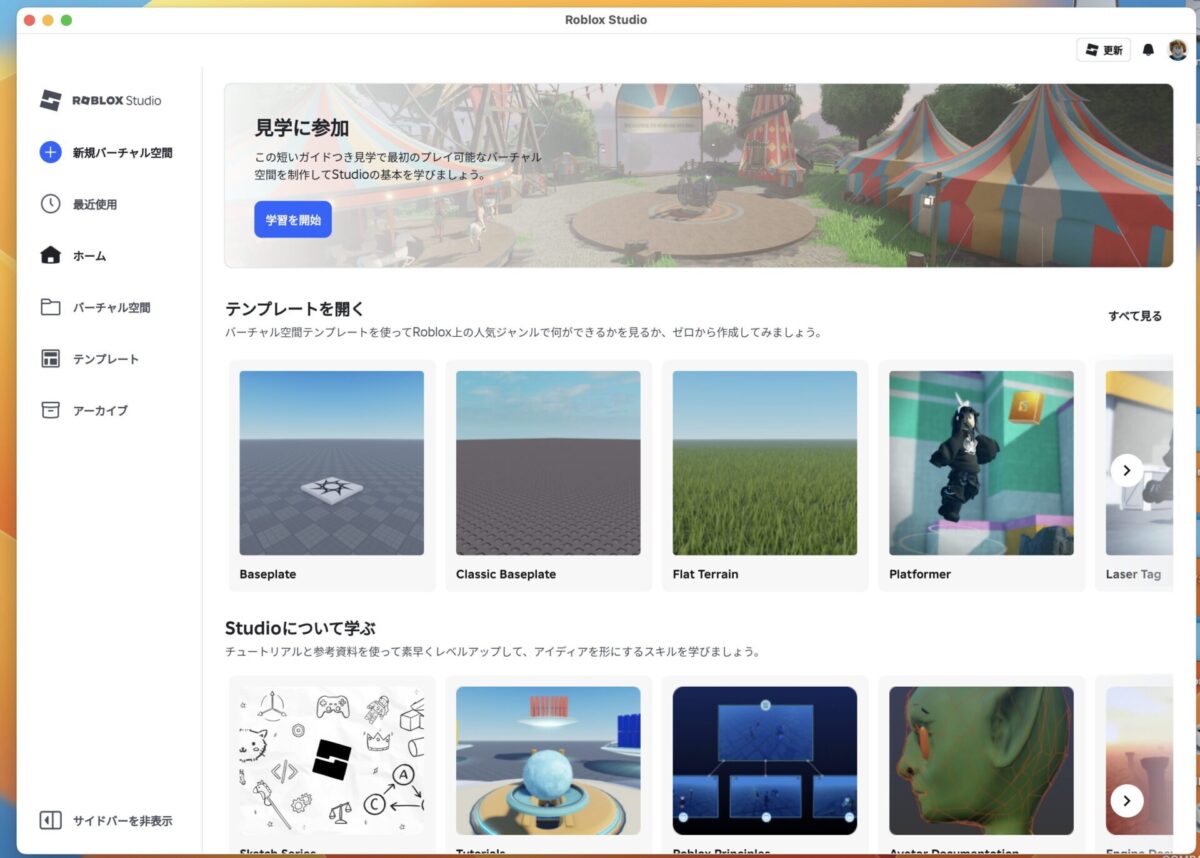Open notifications with the bell icon
The width and height of the screenshot is (1200, 858).
click(1148, 50)
